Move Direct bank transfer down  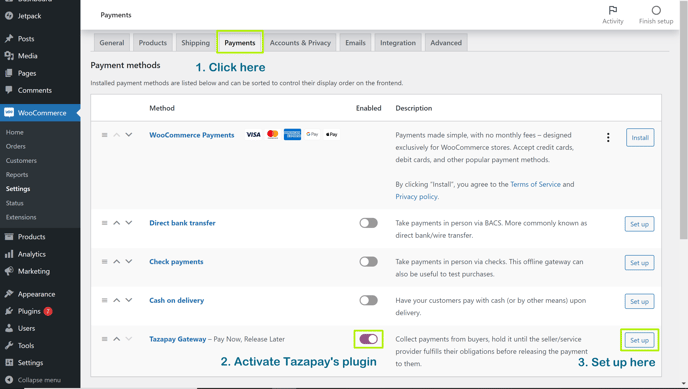(129, 223)
